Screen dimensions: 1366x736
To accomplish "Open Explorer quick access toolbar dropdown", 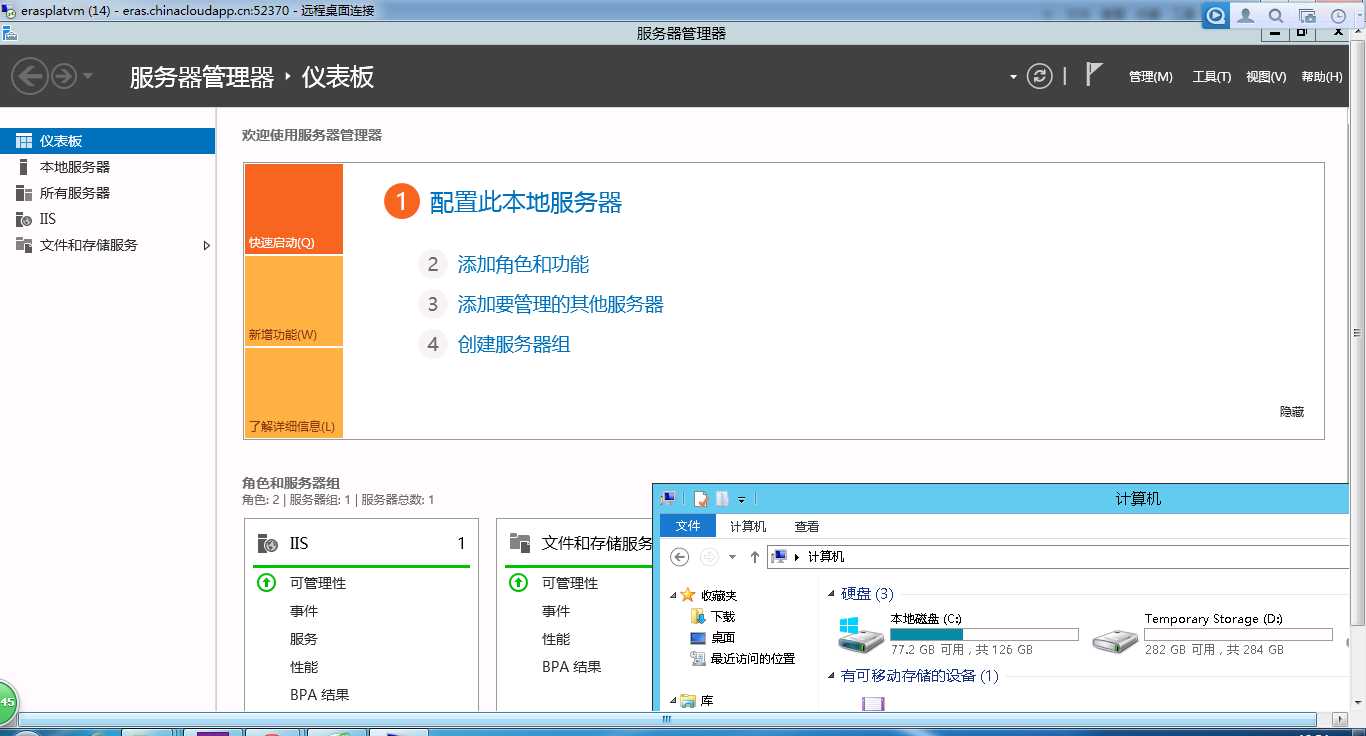I will [x=741, y=499].
